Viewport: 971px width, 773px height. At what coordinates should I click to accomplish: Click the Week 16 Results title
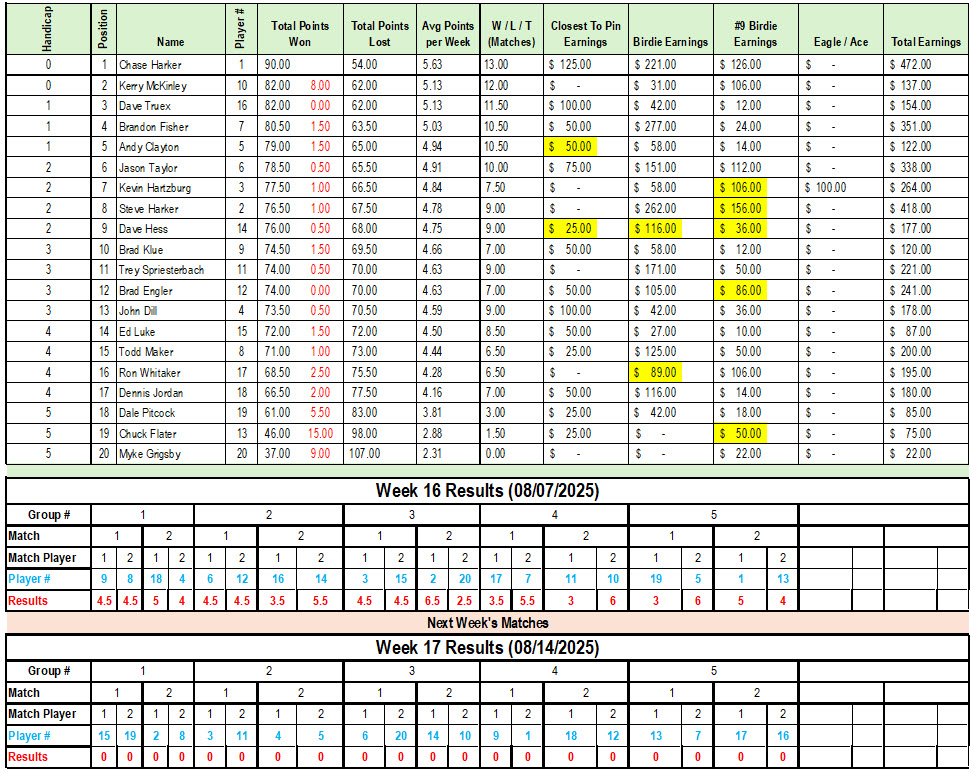click(487, 491)
